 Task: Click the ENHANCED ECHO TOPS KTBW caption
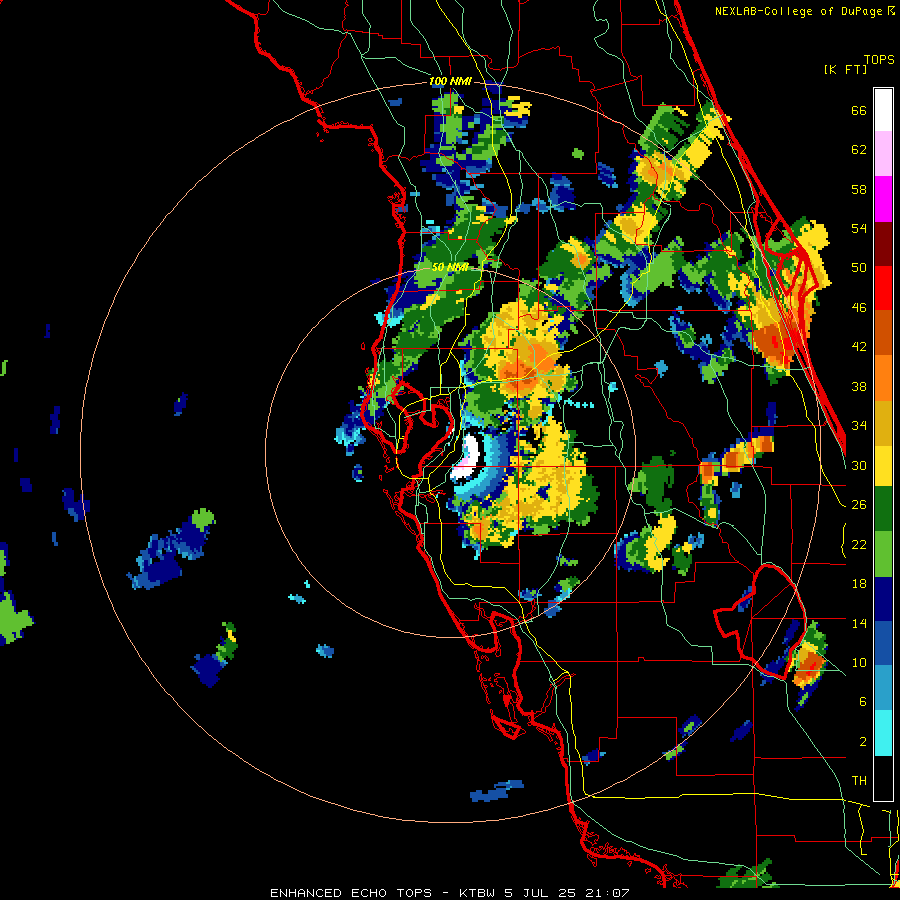[449, 893]
